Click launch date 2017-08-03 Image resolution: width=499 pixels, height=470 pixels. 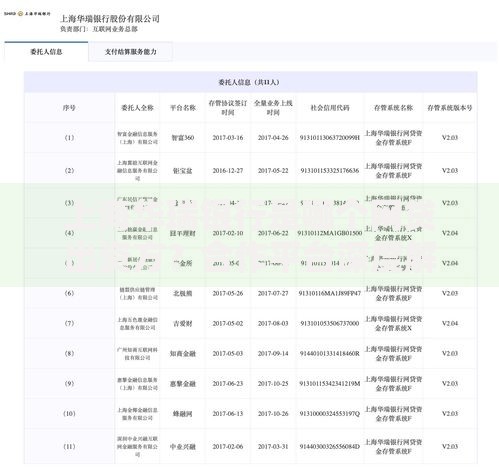[273, 323]
